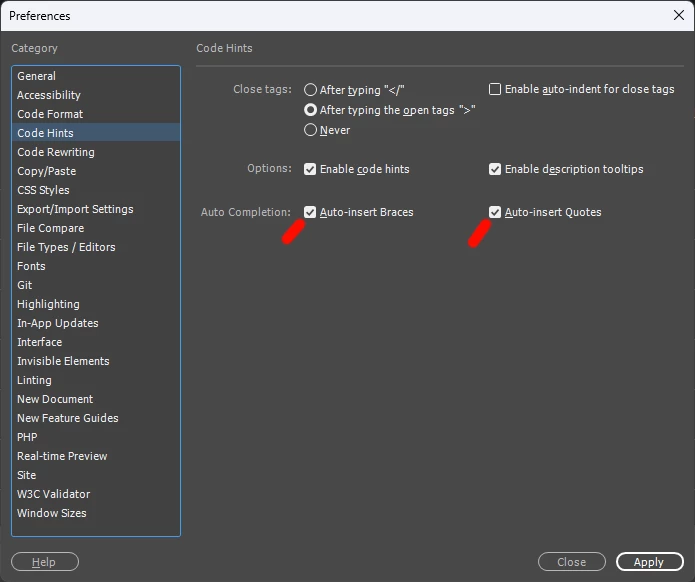Open Highlighting preferences
695x582 pixels.
tap(96, 304)
